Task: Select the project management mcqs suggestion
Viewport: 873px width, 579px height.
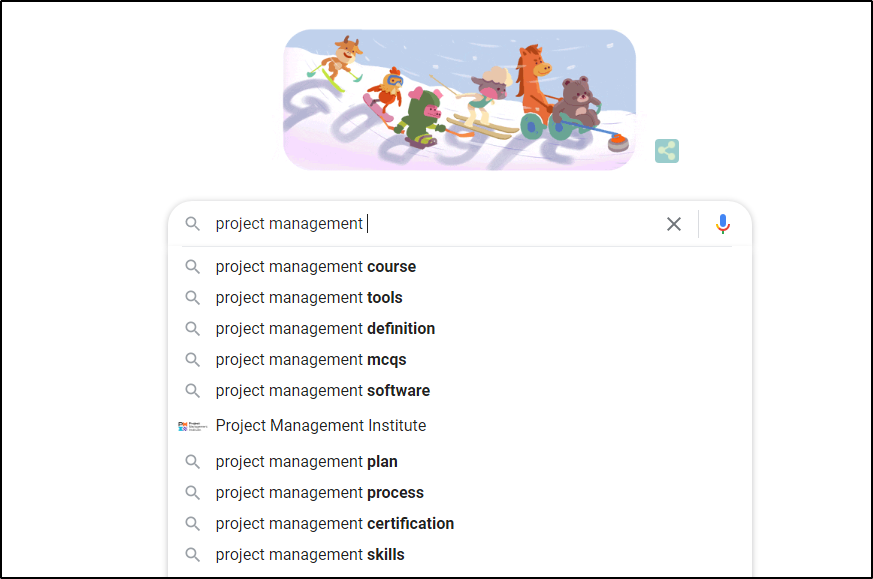Action: tap(311, 360)
